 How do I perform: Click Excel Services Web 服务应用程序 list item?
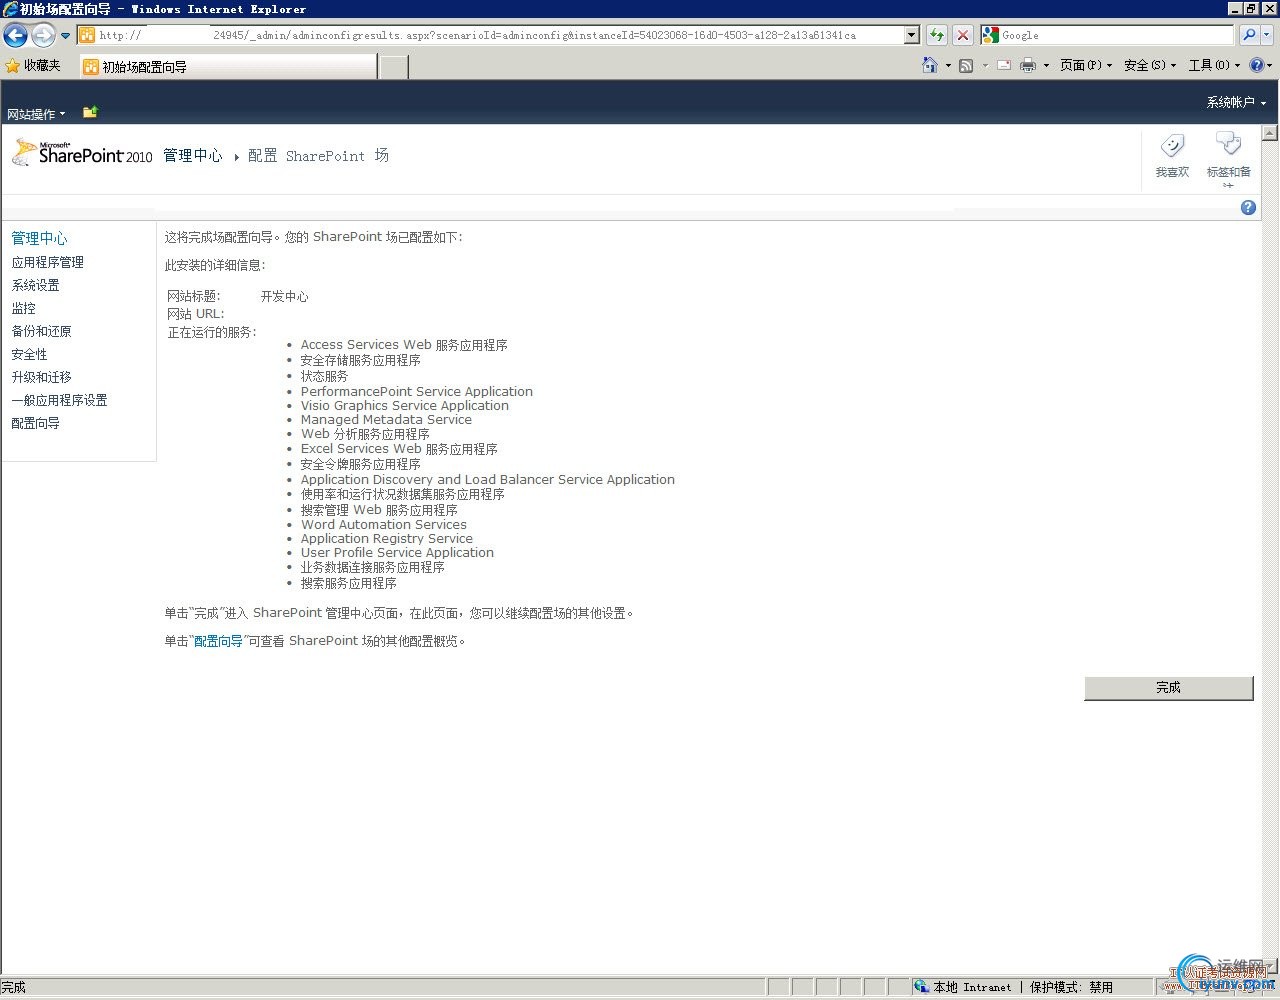click(399, 449)
